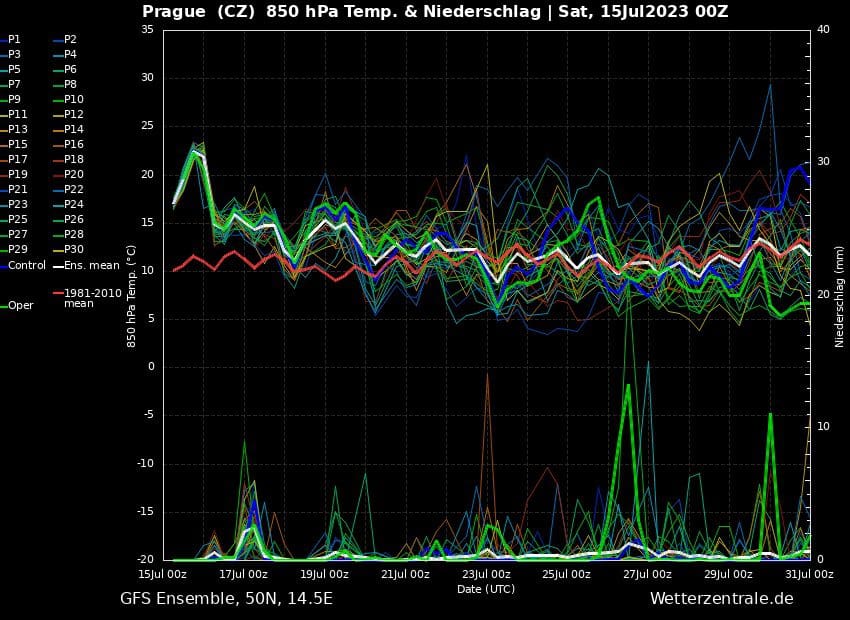Click the 31Jul 00z x-axis label
Viewport: 850px width, 620px height.
(x=808, y=574)
